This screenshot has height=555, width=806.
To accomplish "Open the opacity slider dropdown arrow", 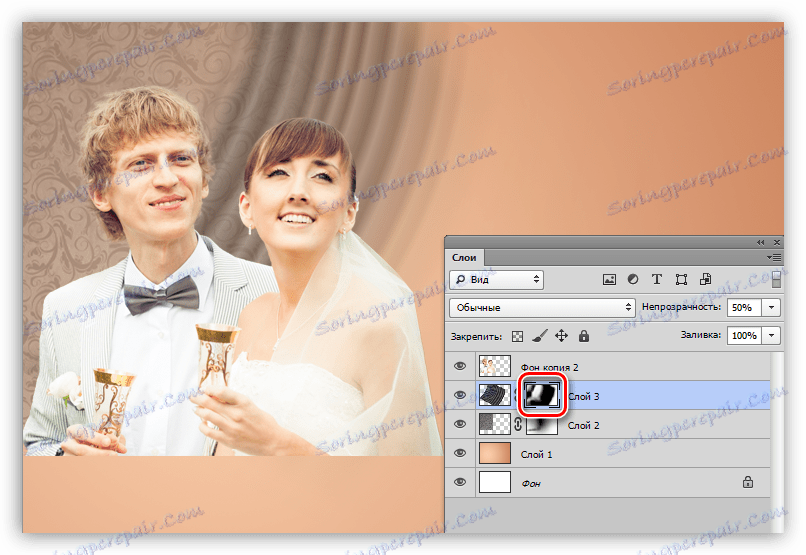I will point(772,307).
